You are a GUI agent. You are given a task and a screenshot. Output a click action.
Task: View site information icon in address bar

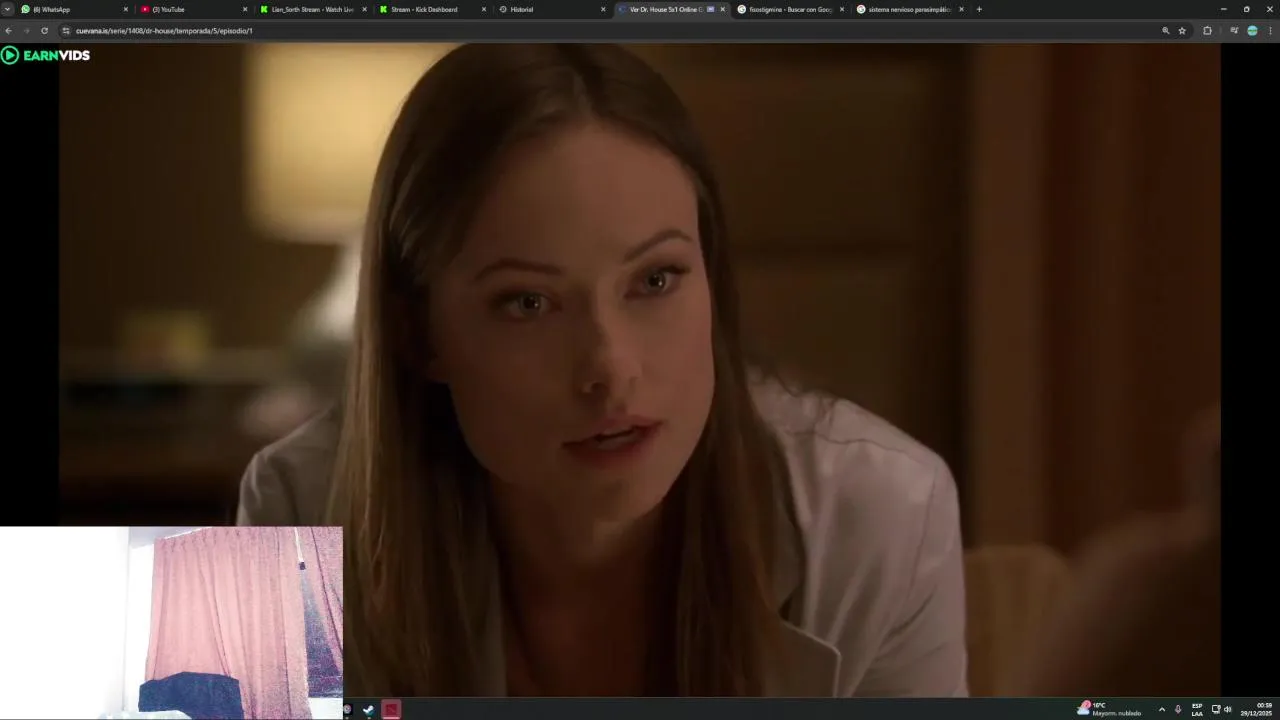tap(66, 31)
